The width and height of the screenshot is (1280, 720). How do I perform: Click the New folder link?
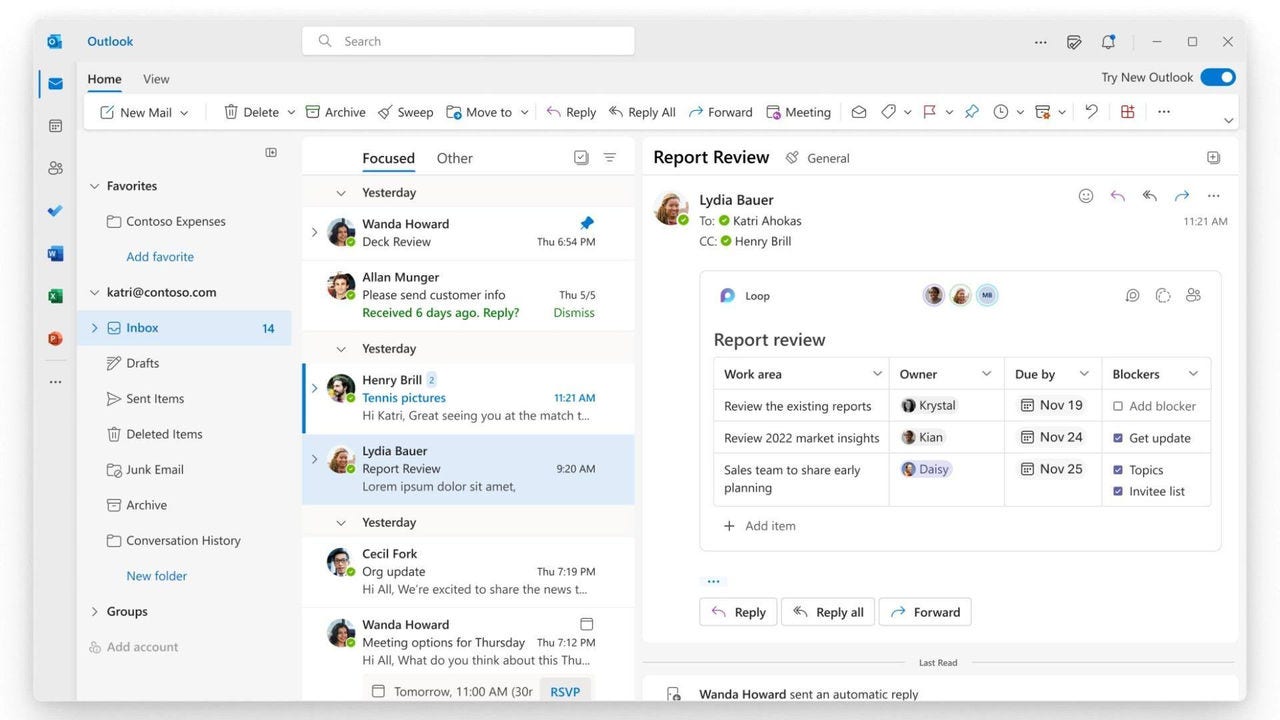[x=157, y=576]
